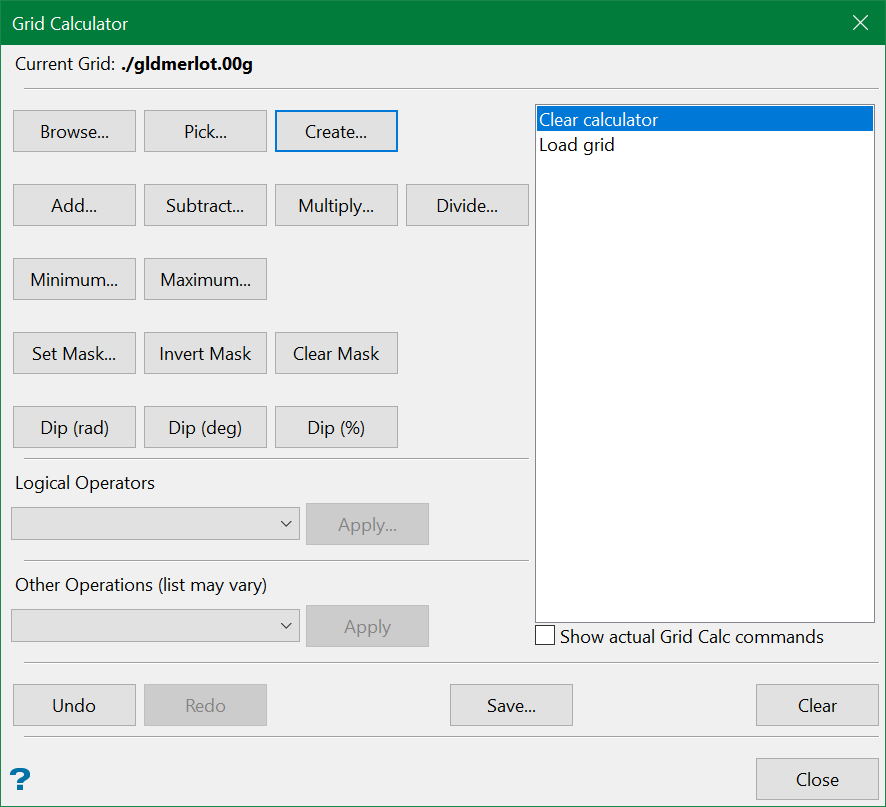Click the Divide... button
886x807 pixels.
point(467,206)
